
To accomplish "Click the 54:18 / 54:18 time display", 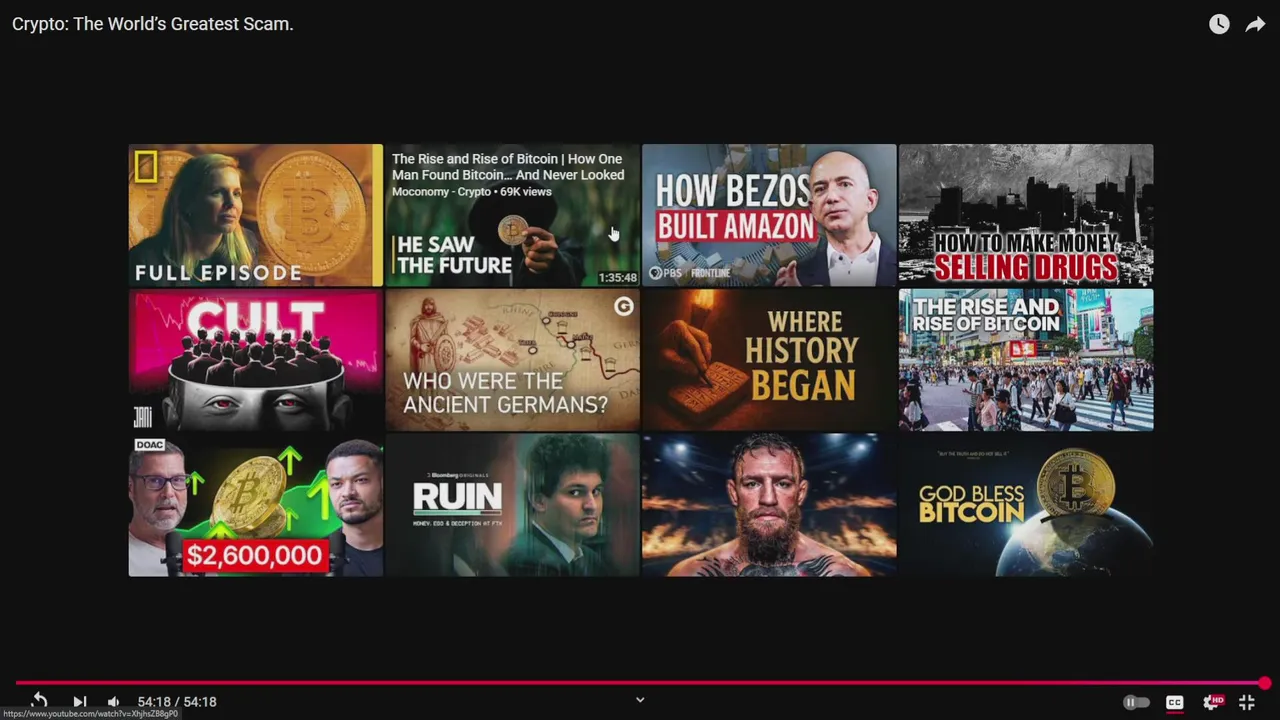I will 177,702.
